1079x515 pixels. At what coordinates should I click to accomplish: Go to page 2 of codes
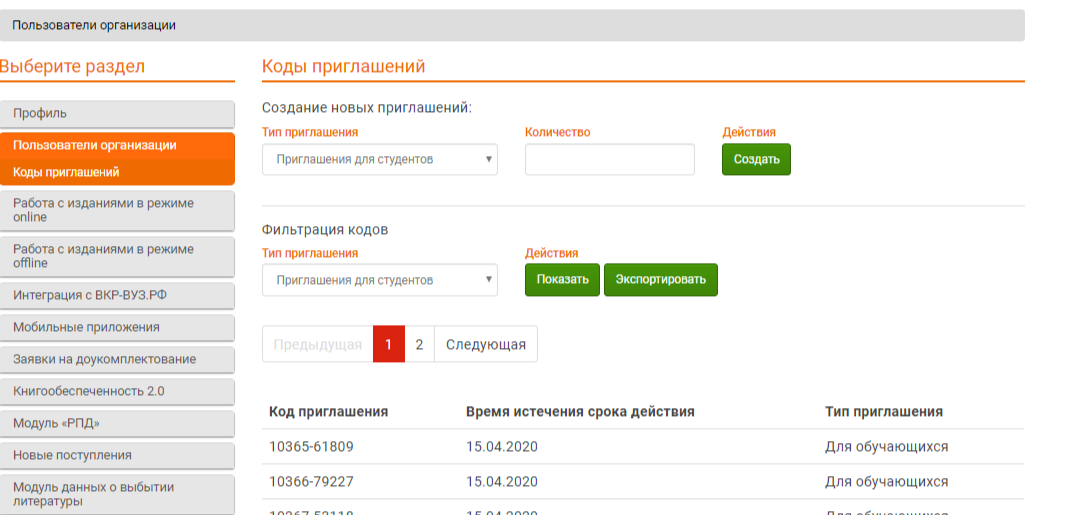point(419,344)
